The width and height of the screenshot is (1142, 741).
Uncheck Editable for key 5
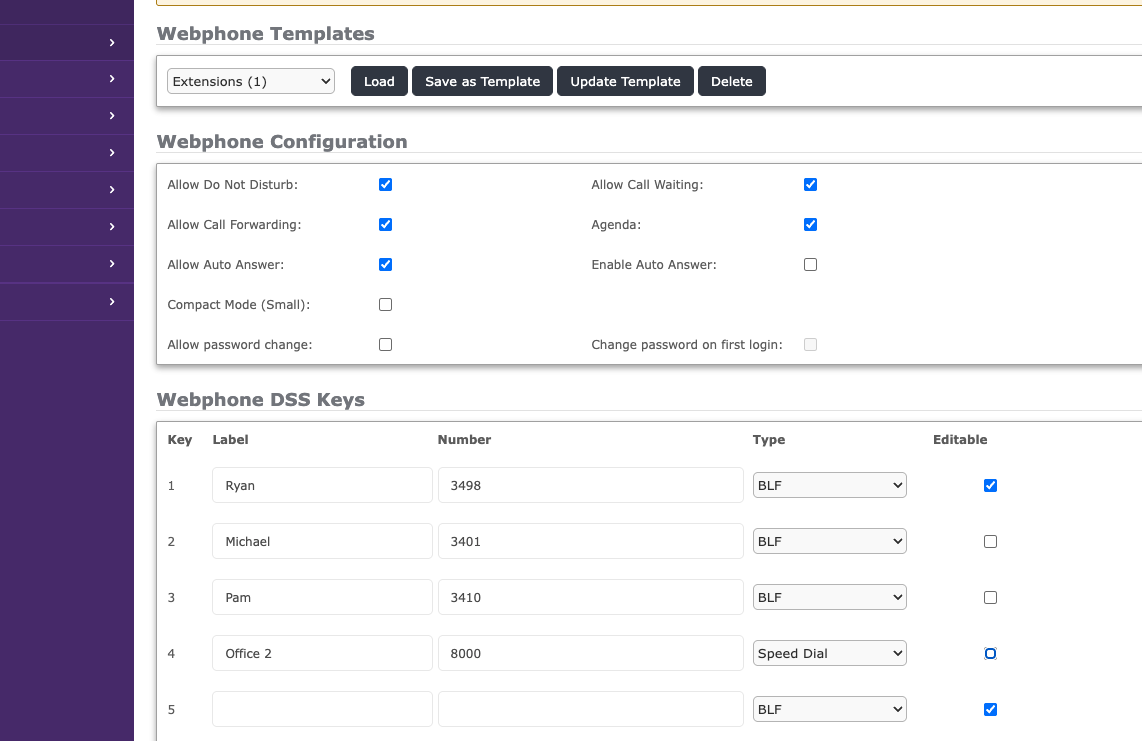tap(990, 710)
